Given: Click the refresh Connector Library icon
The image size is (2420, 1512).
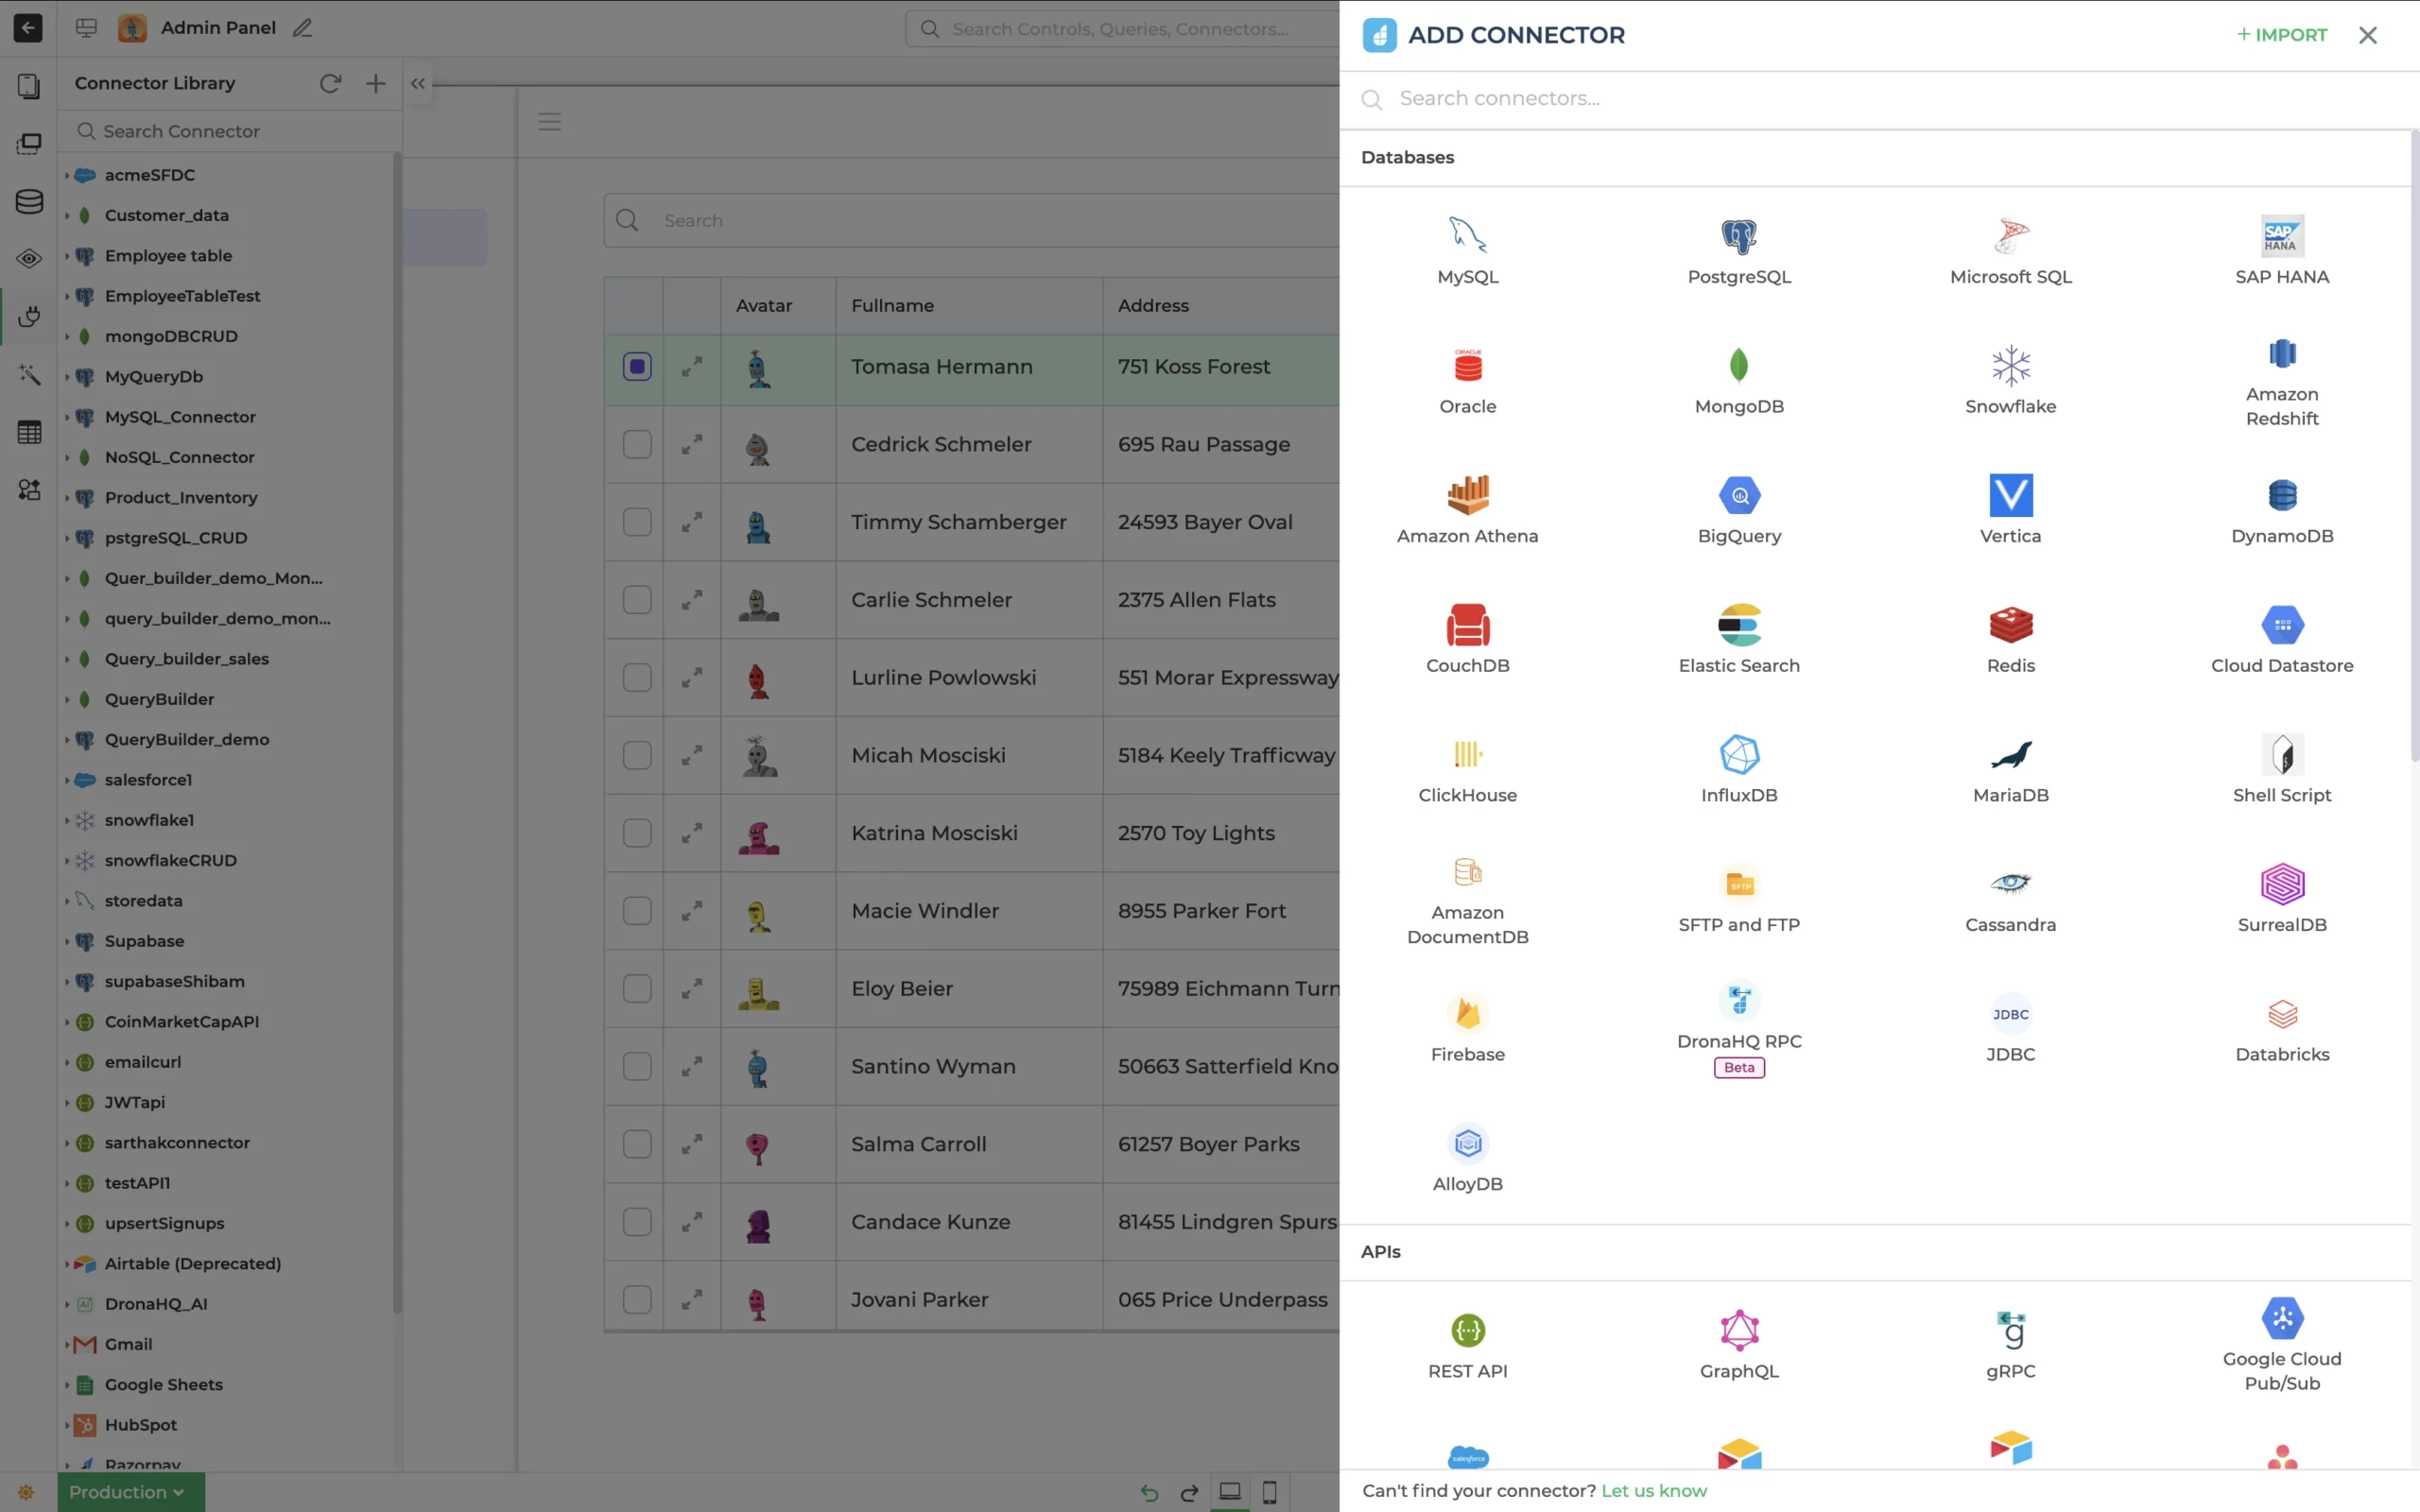Looking at the screenshot, I should click(330, 84).
